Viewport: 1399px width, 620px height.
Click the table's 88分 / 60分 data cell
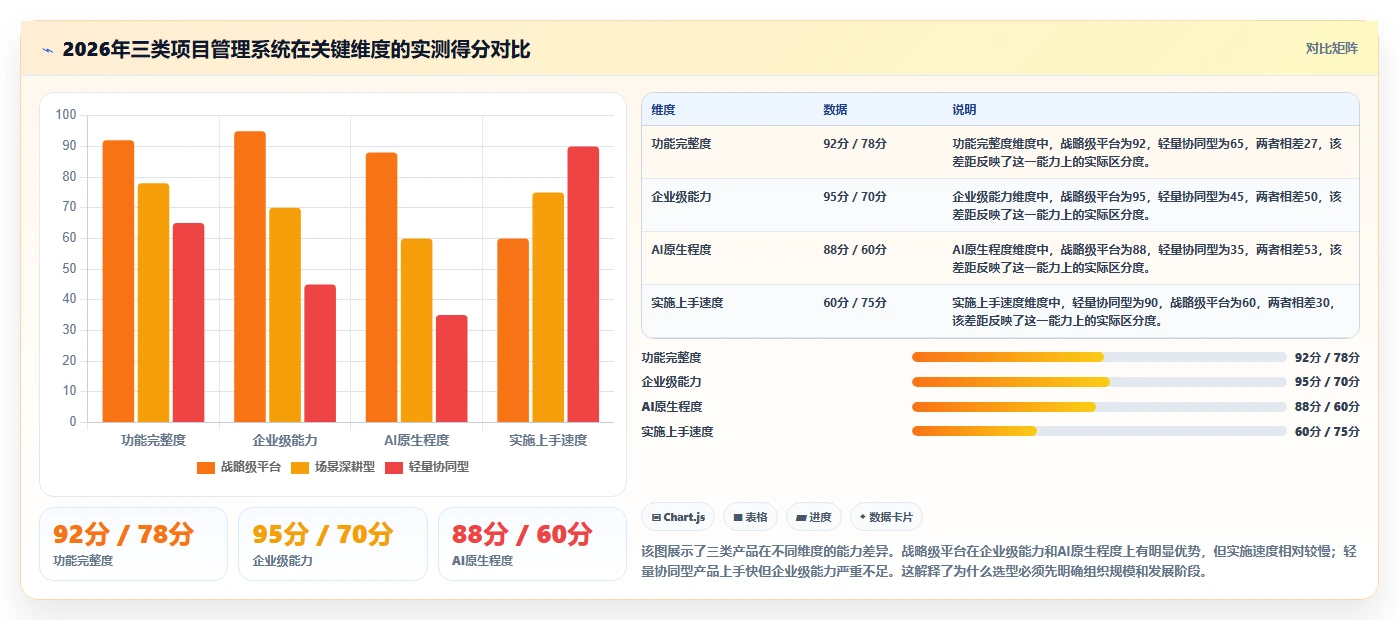855,249
